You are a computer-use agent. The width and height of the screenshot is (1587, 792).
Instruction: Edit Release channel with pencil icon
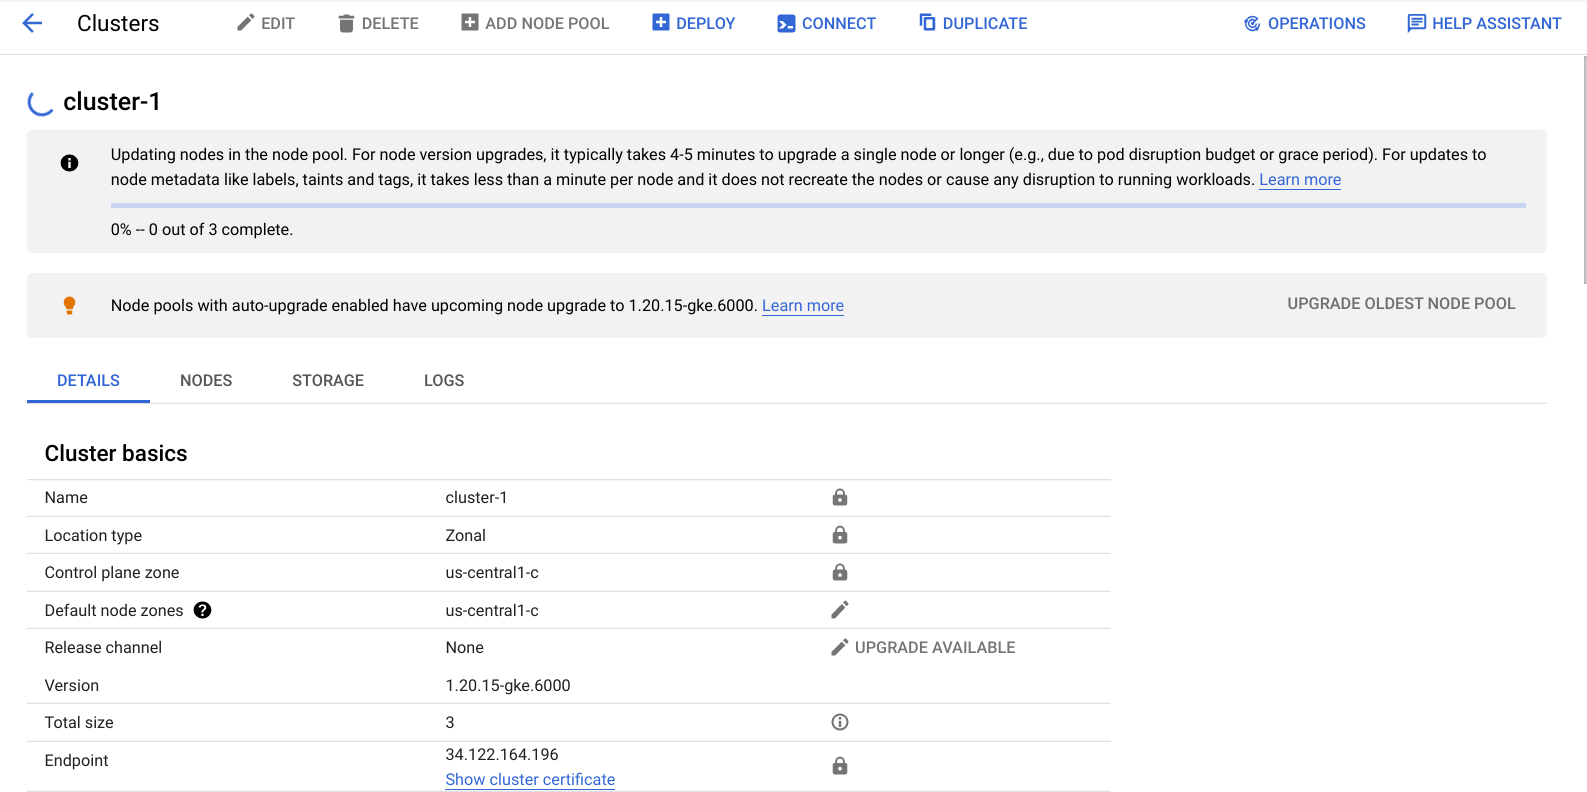pos(840,647)
